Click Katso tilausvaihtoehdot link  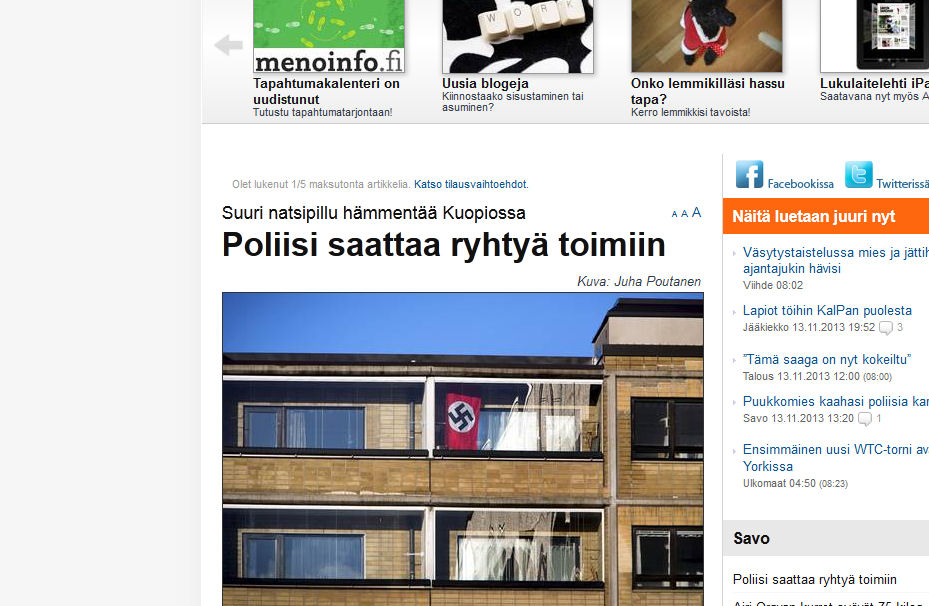point(471,184)
